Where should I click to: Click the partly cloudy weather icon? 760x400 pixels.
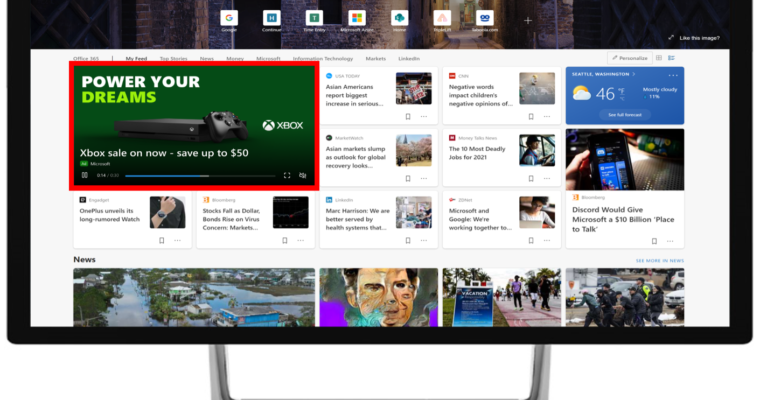coord(581,93)
